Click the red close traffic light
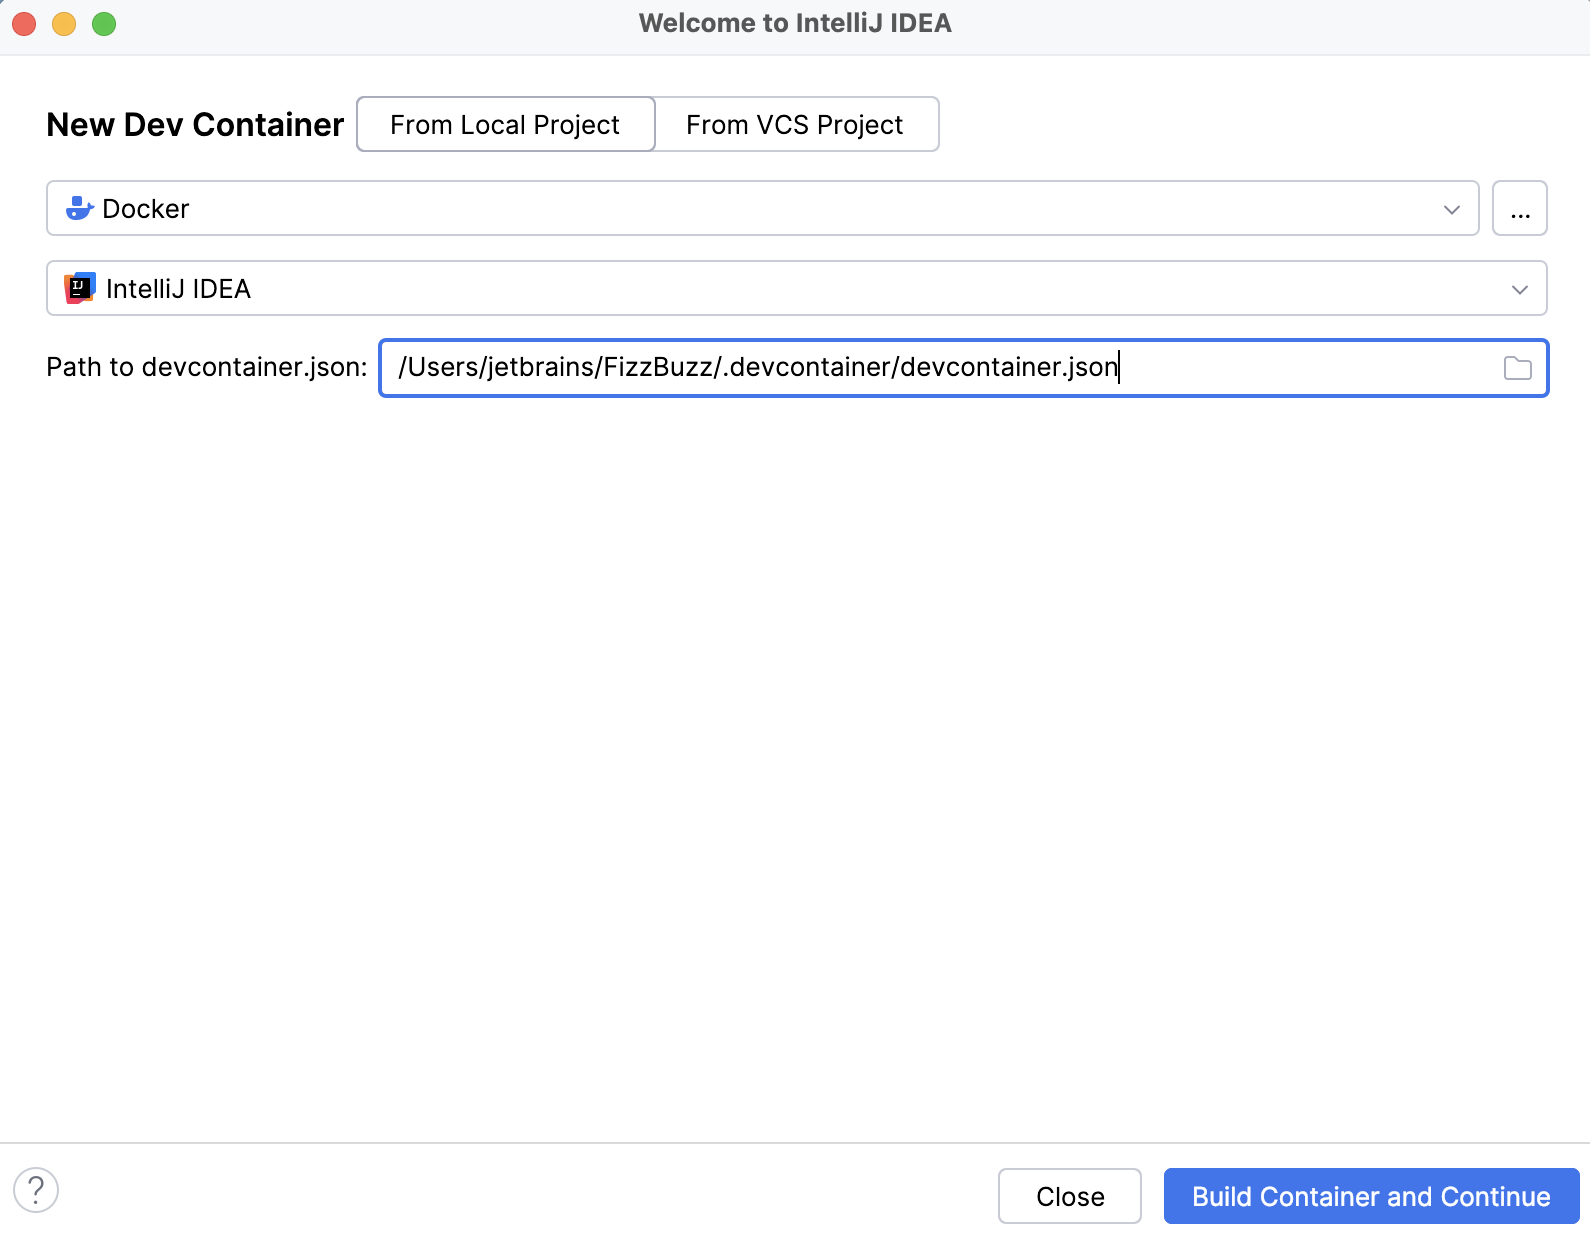 23,22
